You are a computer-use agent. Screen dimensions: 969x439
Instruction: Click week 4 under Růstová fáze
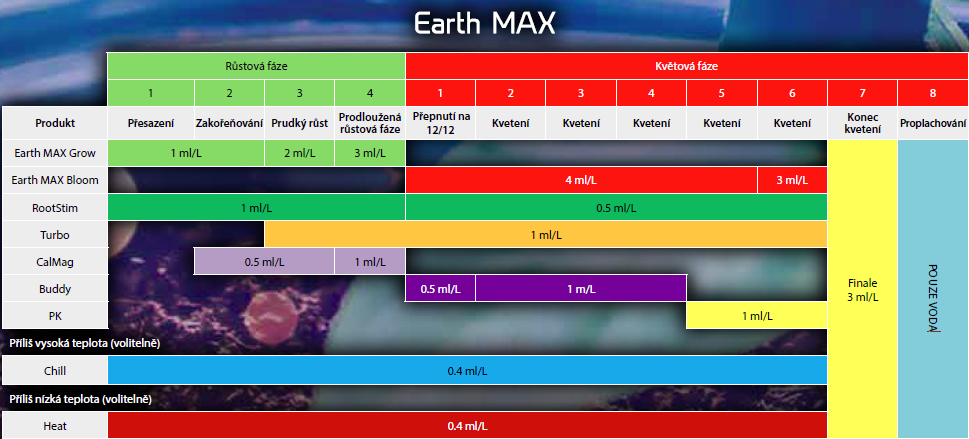pyautogui.click(x=370, y=93)
